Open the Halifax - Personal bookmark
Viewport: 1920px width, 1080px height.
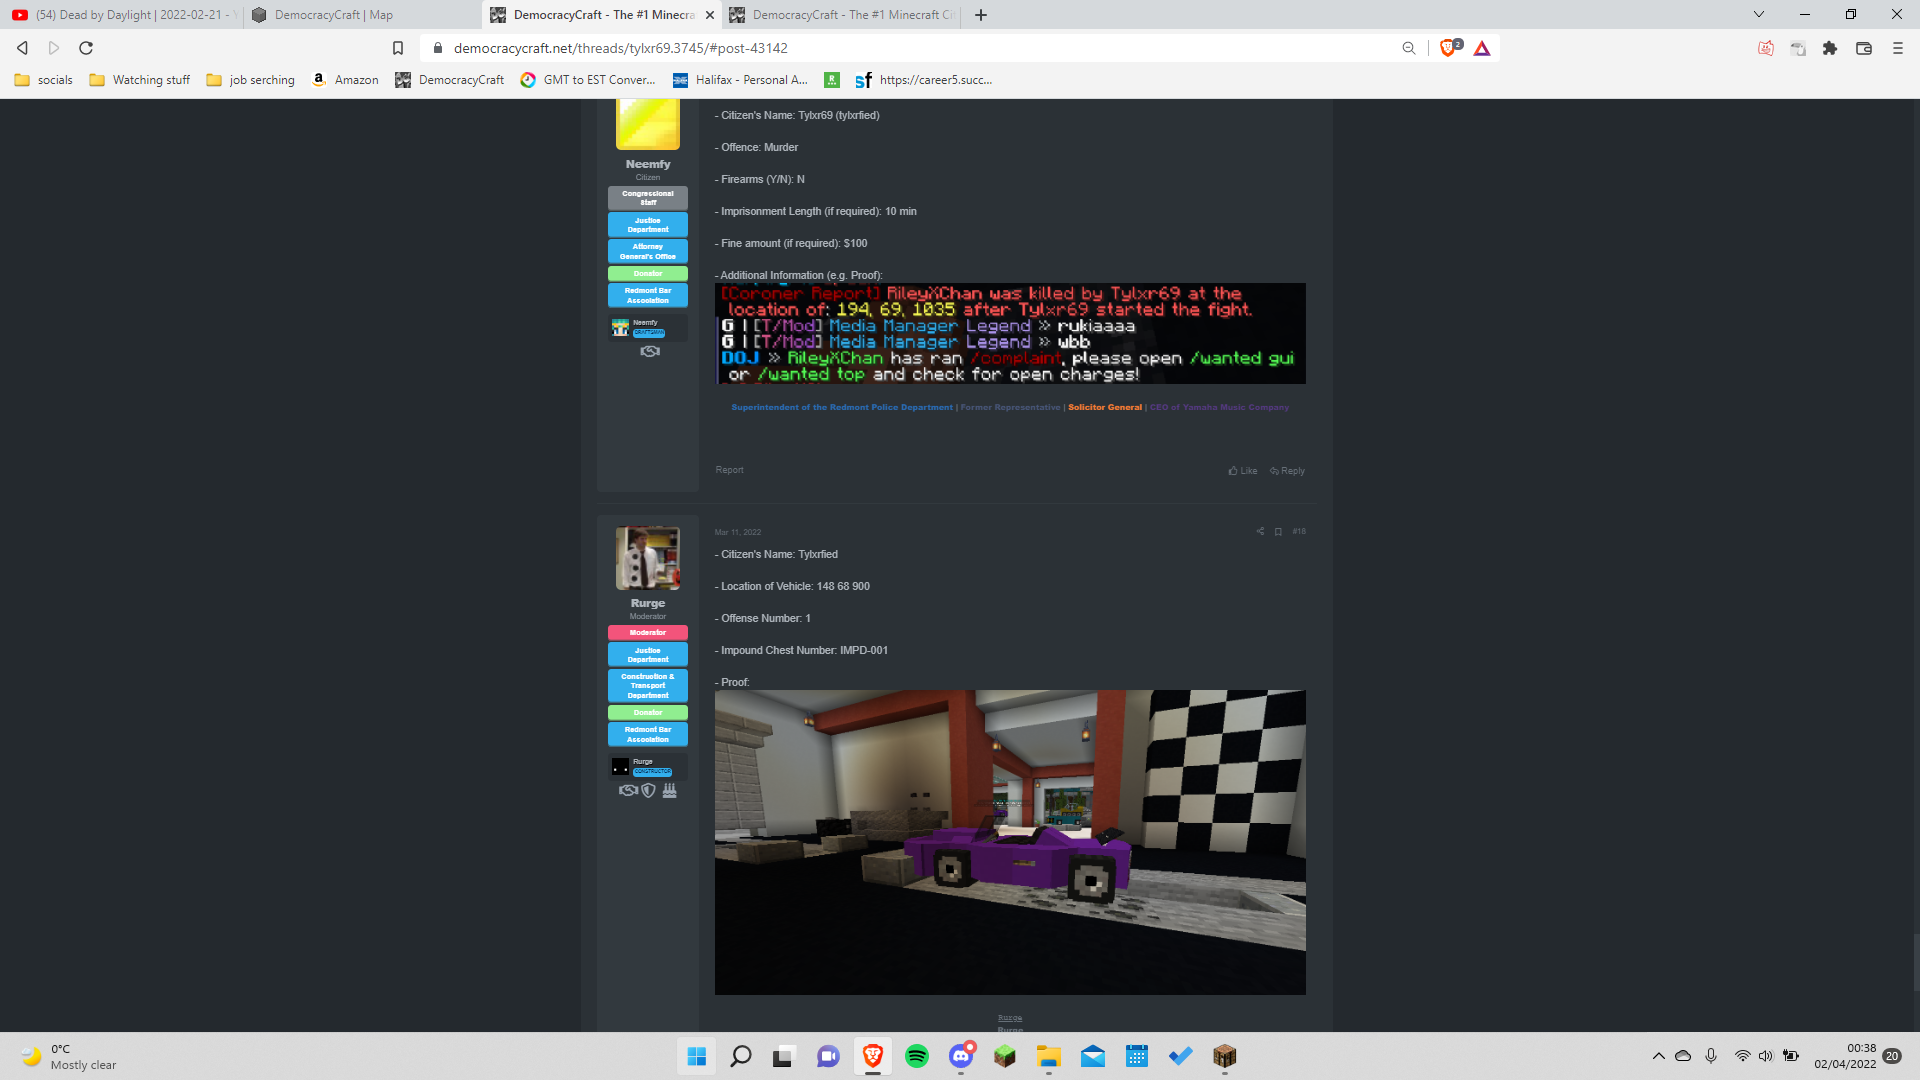(x=740, y=80)
